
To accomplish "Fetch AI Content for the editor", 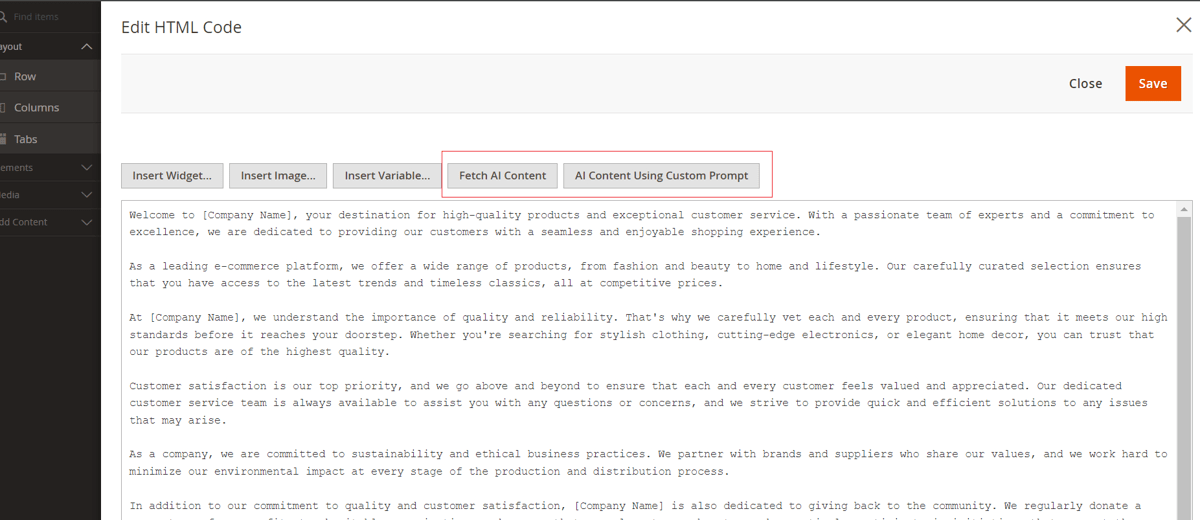I will pos(502,176).
